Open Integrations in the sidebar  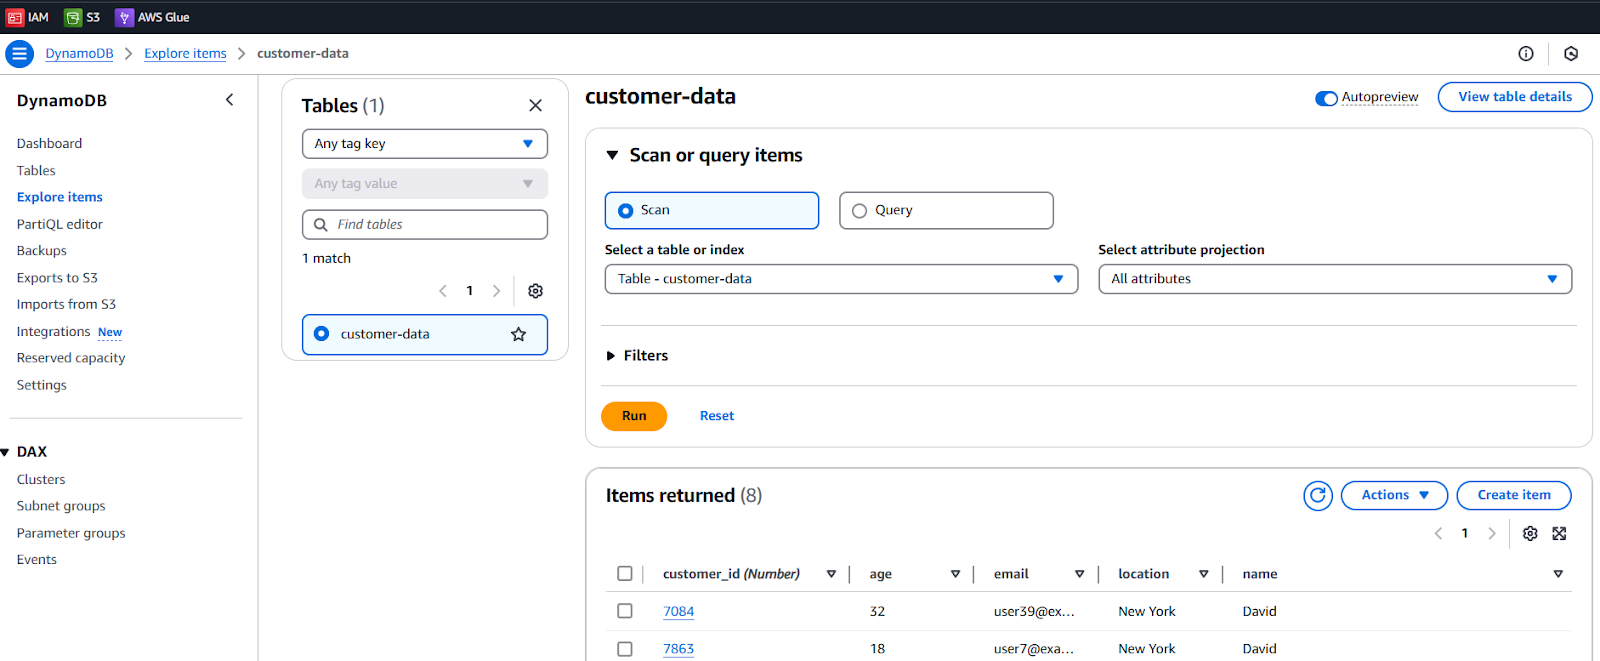53,332
